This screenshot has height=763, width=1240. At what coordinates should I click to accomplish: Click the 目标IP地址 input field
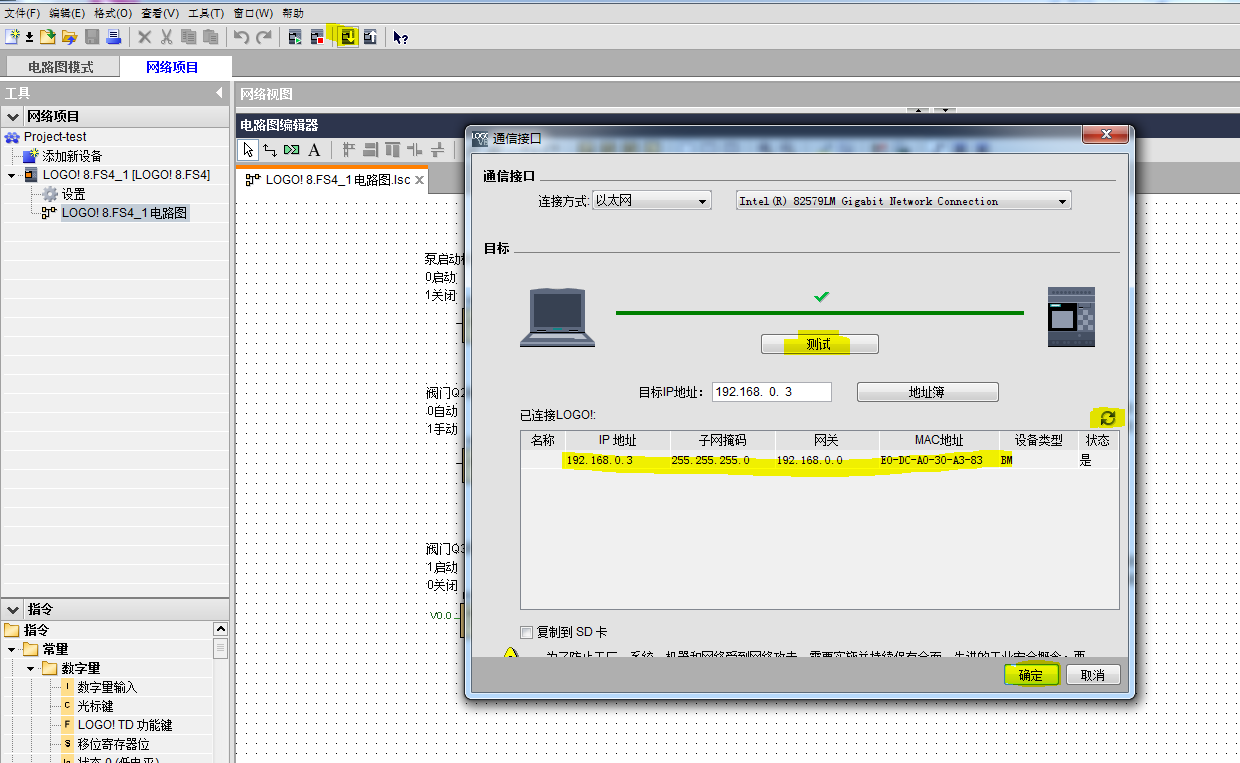click(x=771, y=392)
